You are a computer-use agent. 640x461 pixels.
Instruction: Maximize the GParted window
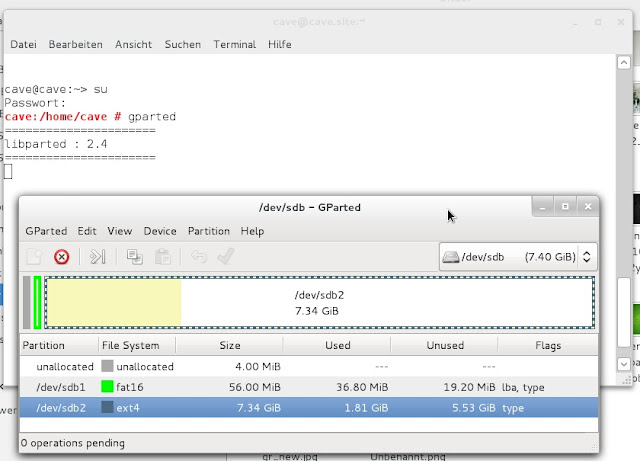[565, 207]
